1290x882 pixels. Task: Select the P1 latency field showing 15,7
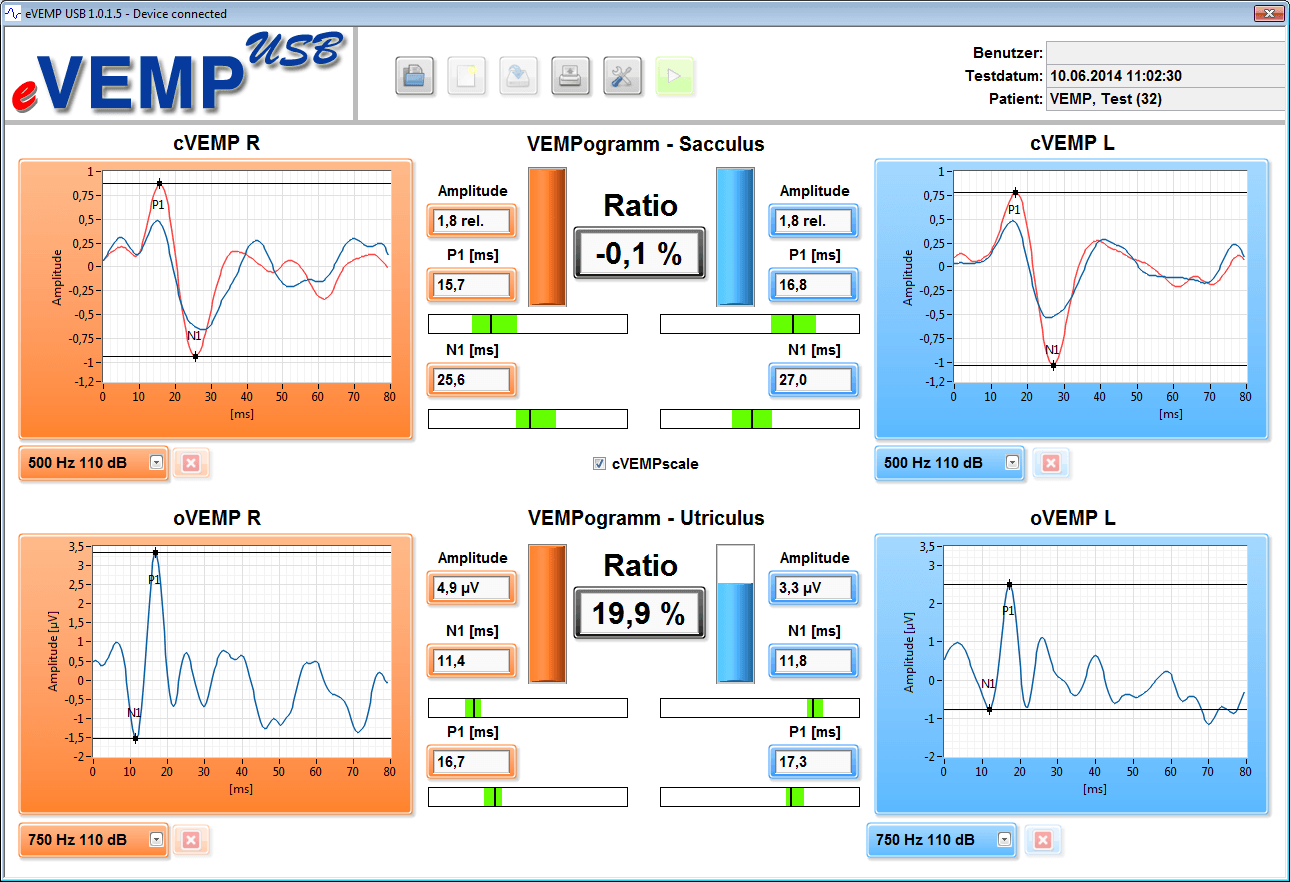point(471,285)
